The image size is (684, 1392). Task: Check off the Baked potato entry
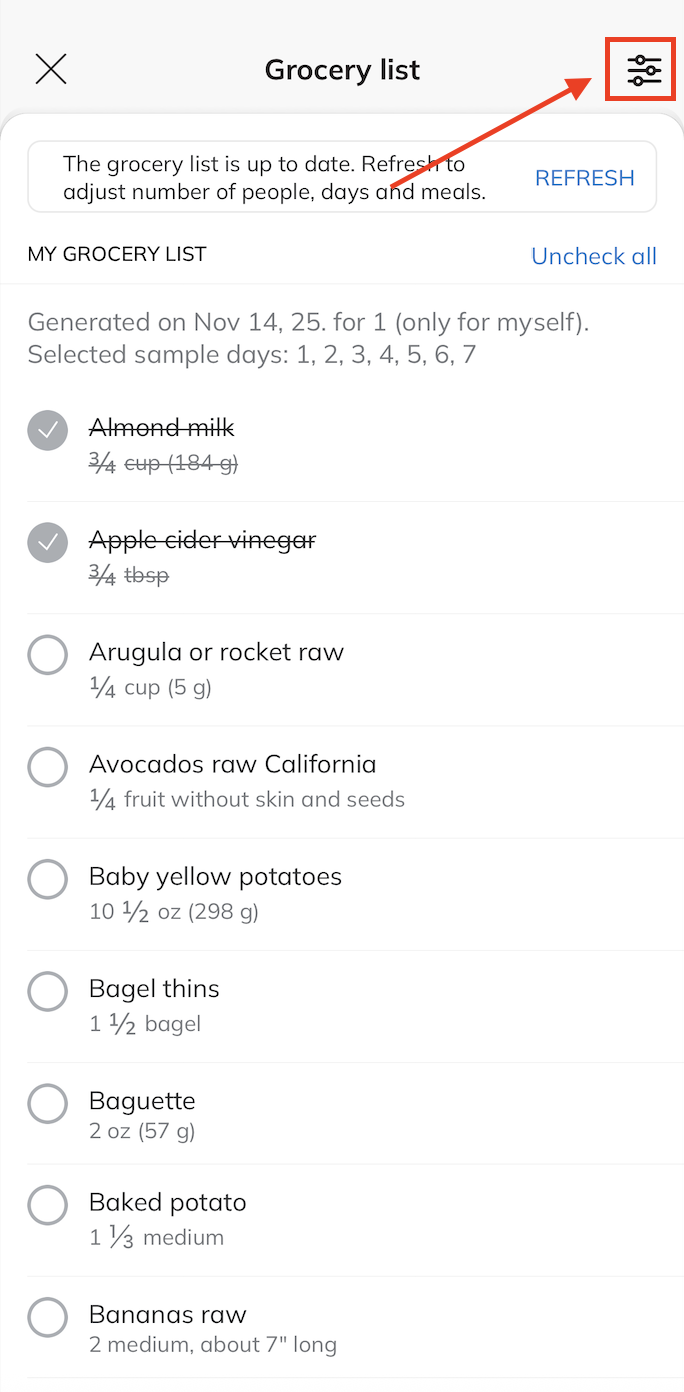47,1205
